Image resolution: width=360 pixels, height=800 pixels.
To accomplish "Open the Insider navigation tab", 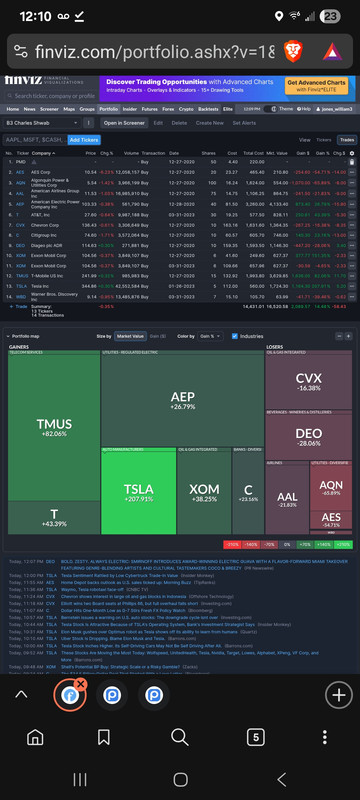I will 130,109.
